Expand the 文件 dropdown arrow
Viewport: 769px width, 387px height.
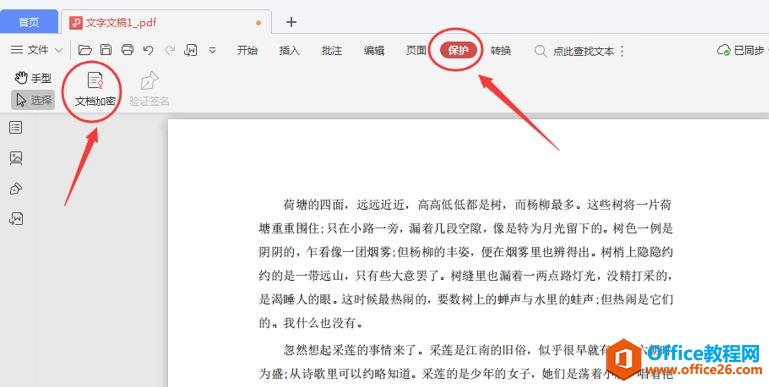tap(58, 51)
